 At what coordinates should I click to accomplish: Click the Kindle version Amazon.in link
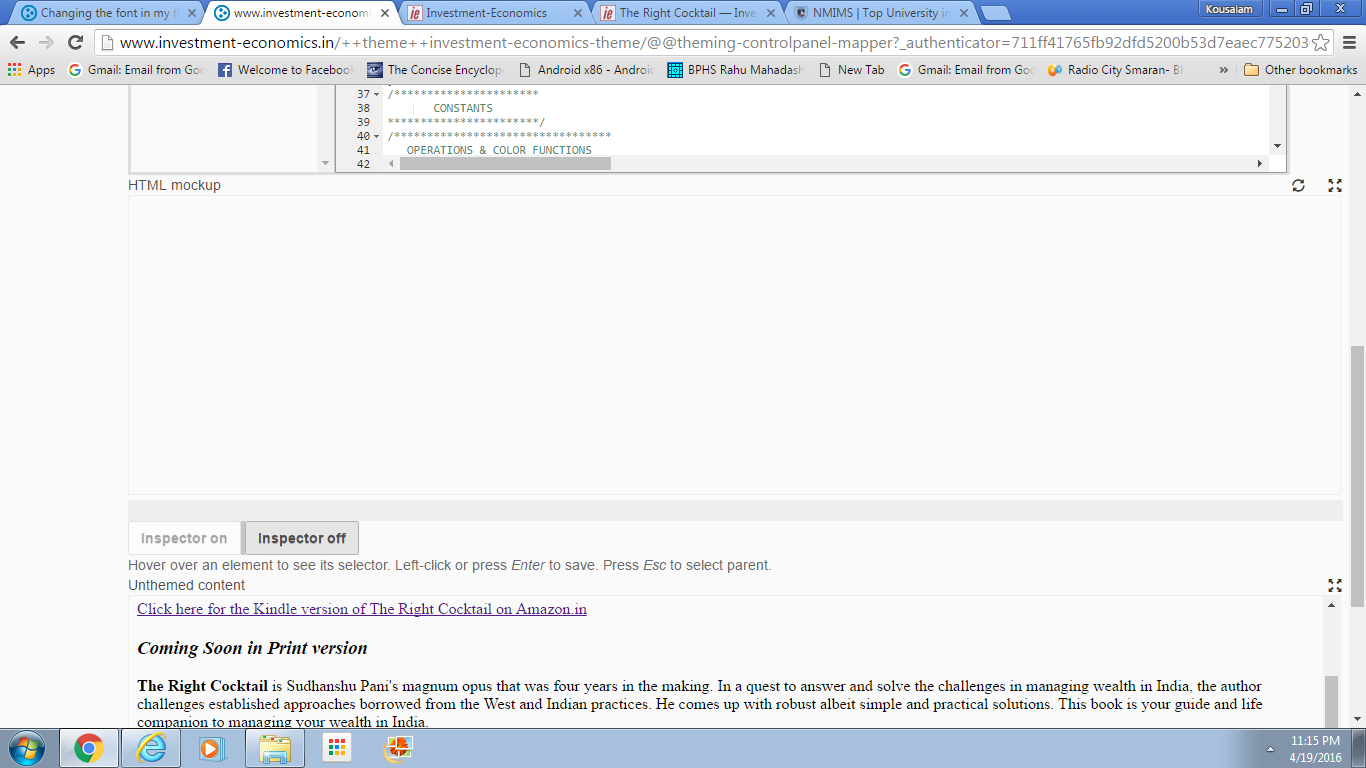click(362, 609)
